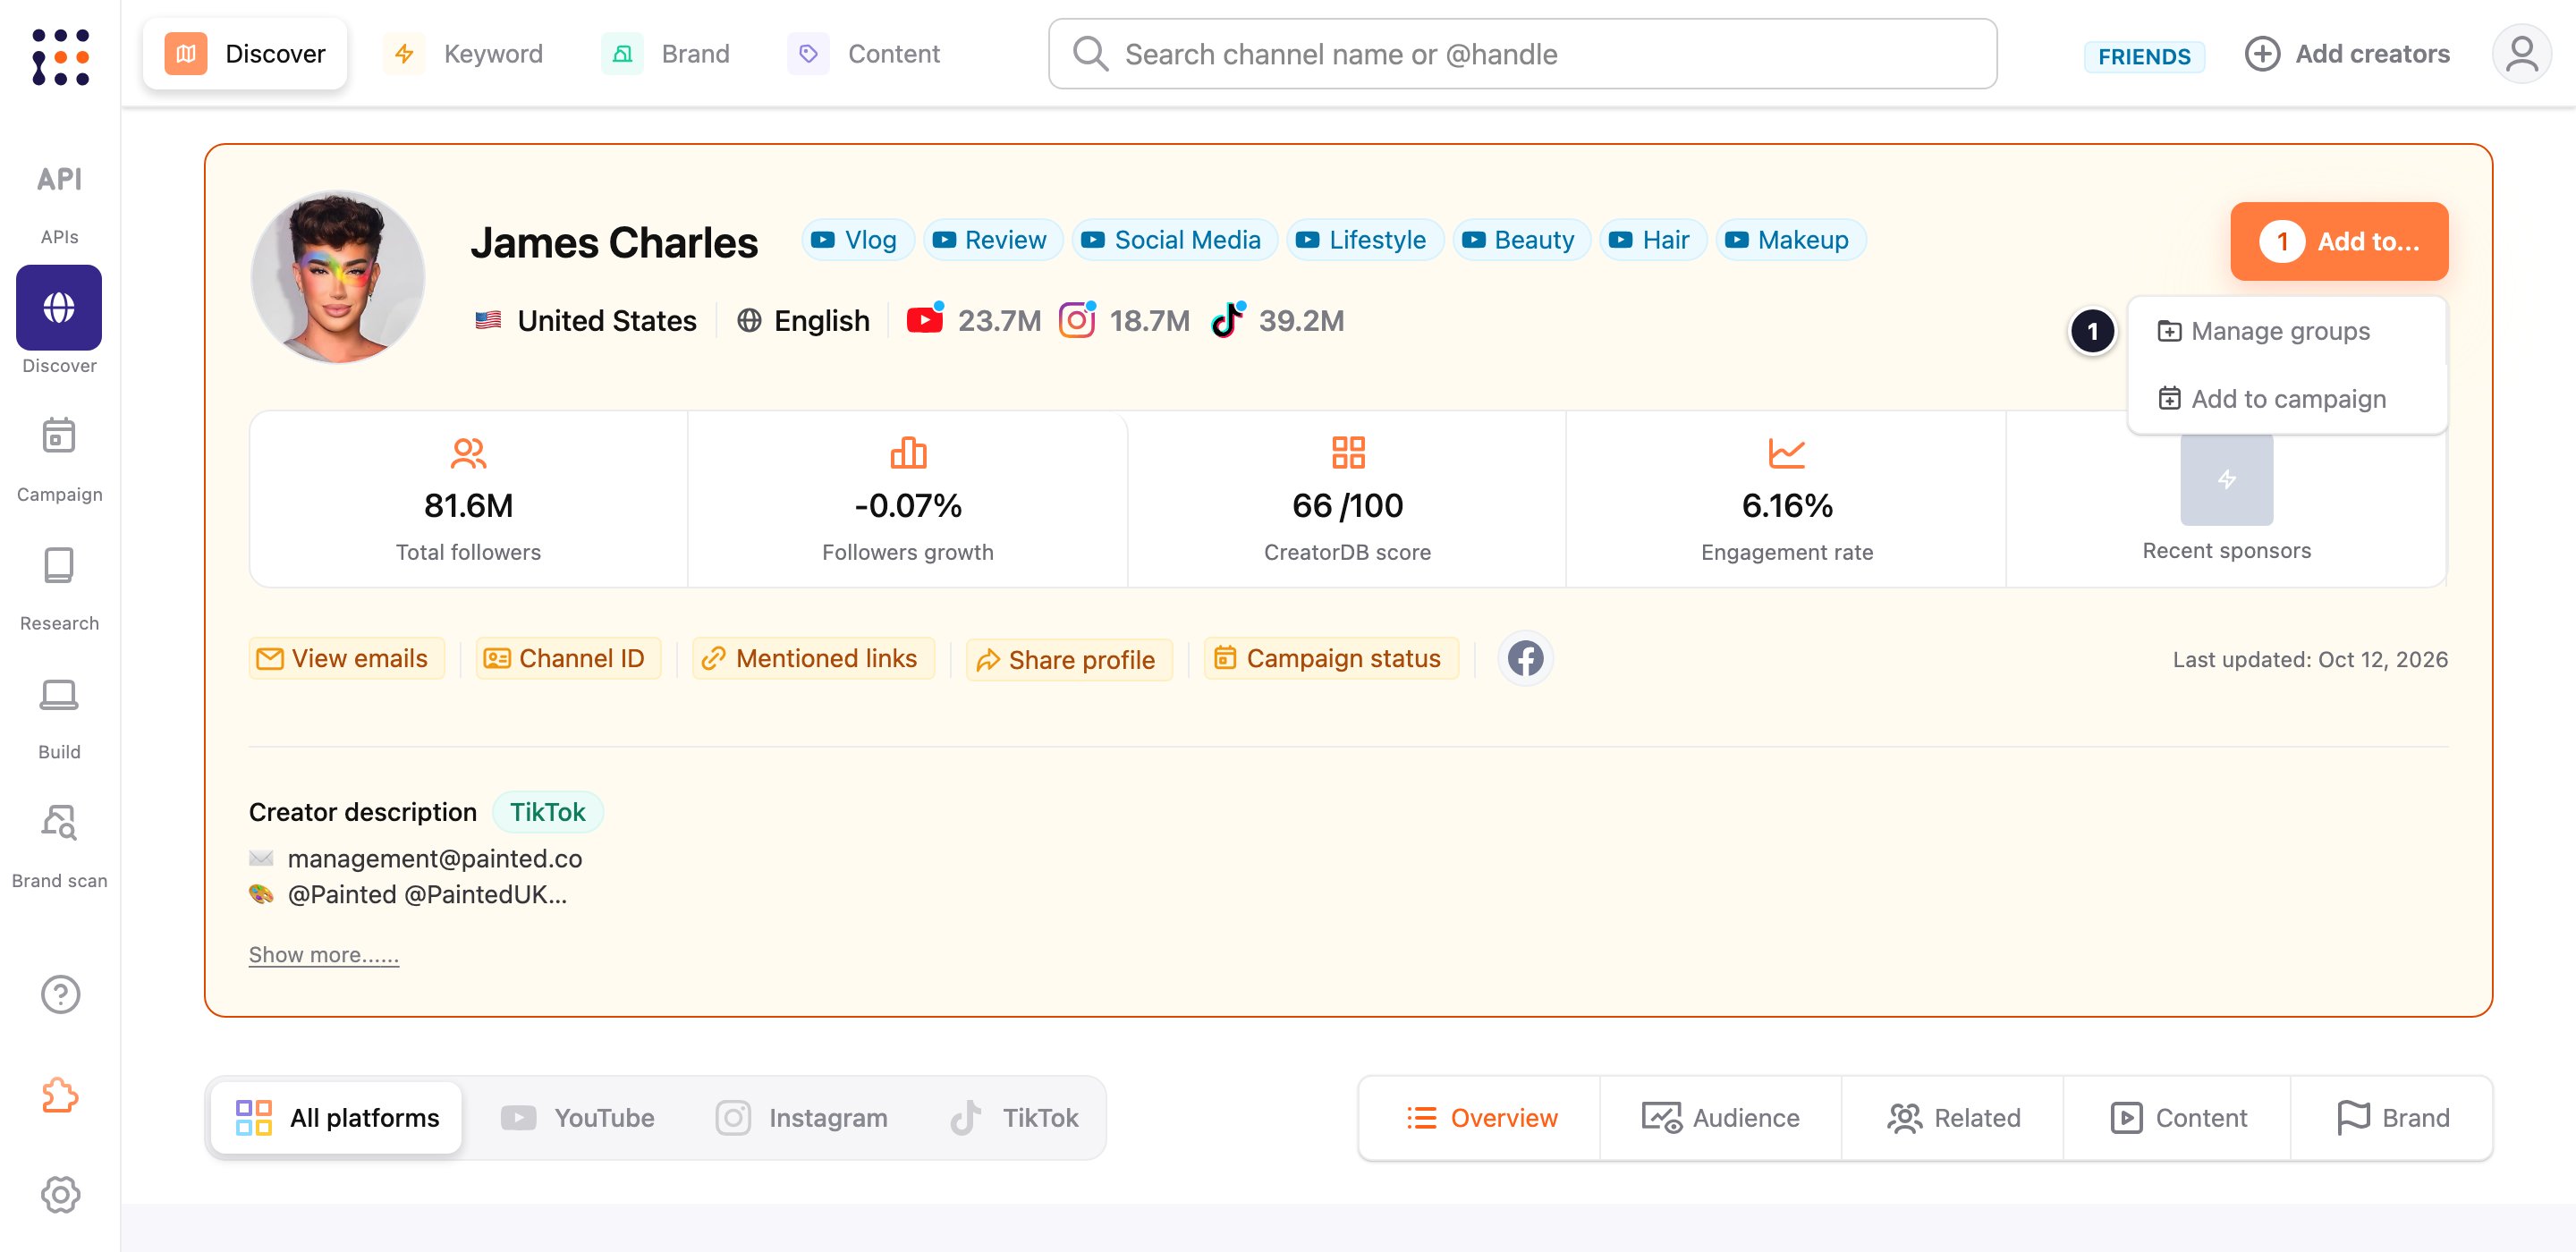
Task: Click the help question mark icon
Action: pos(60,994)
